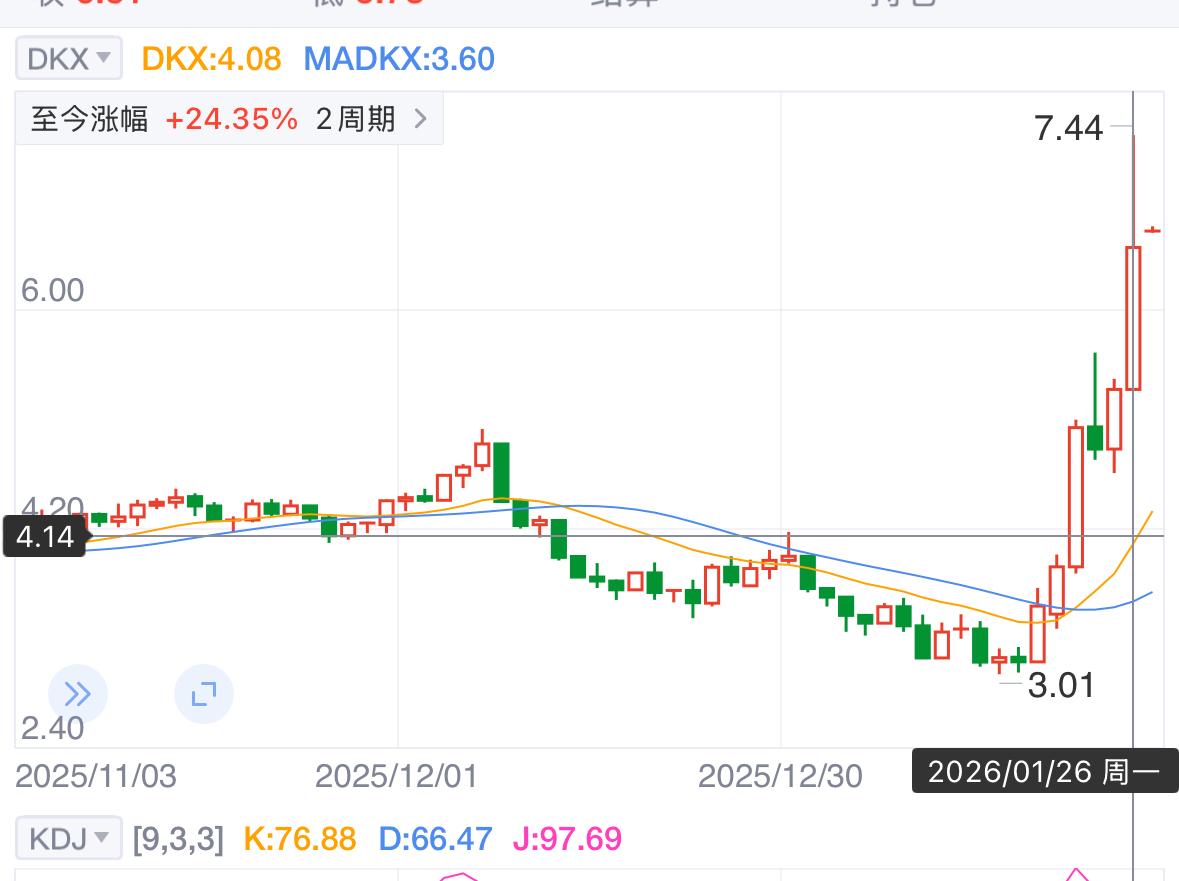Tap the fullscreen expand chart icon
The height and width of the screenshot is (881, 1179).
(204, 694)
